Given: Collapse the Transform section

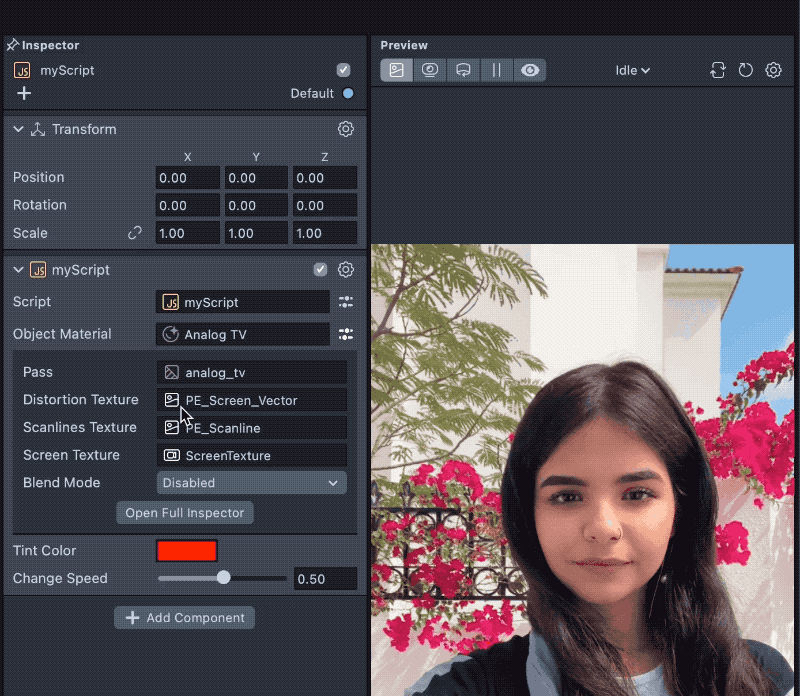Looking at the screenshot, I should 19,129.
